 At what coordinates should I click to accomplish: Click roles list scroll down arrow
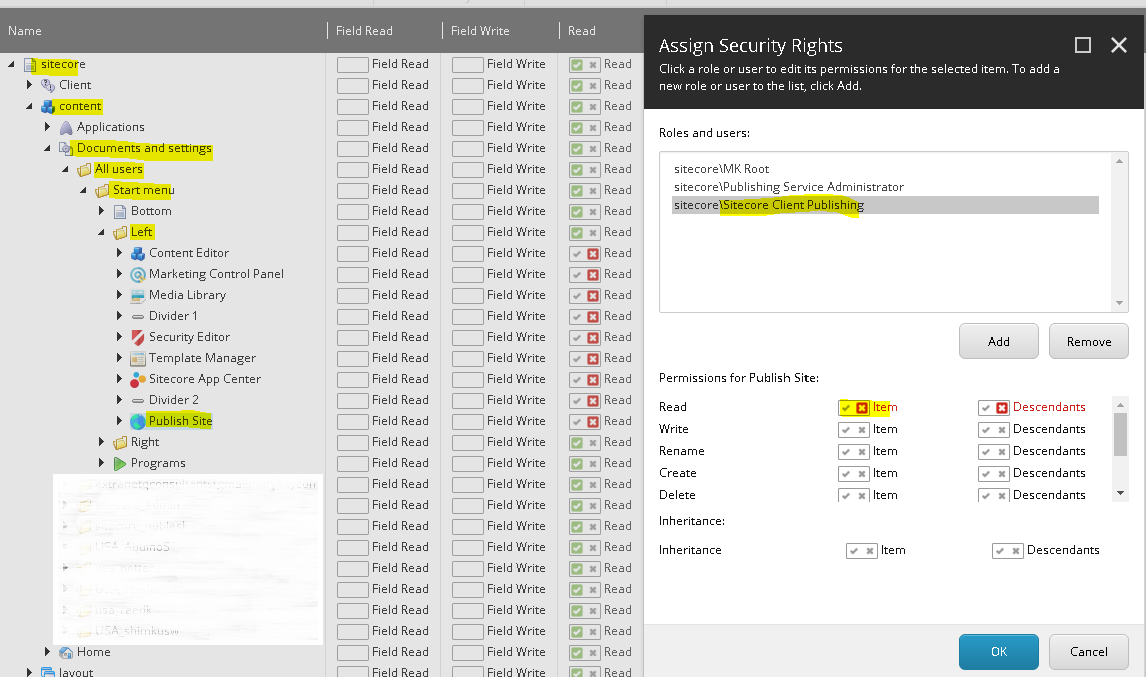1119,303
